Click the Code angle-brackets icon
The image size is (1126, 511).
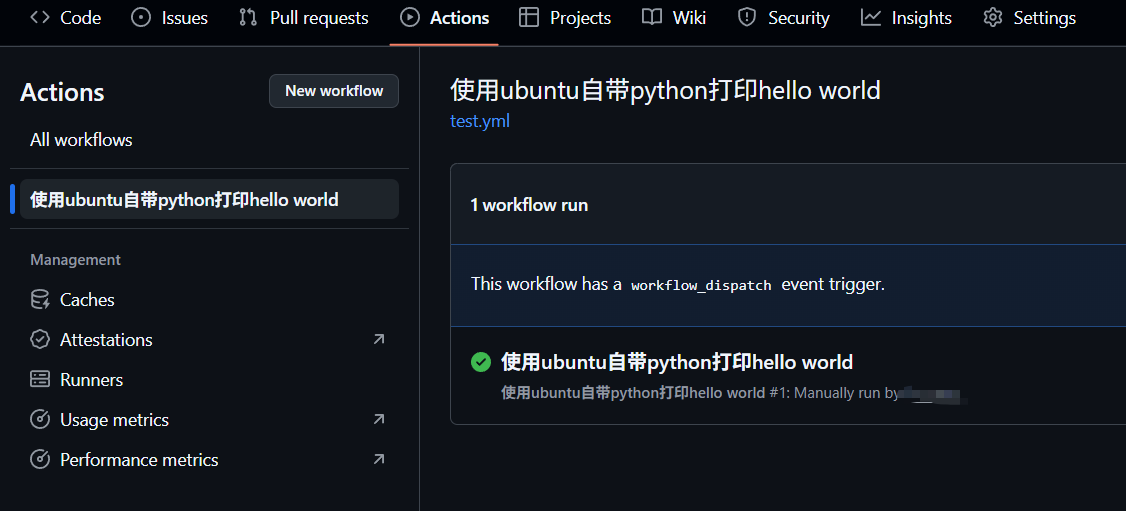[40, 18]
